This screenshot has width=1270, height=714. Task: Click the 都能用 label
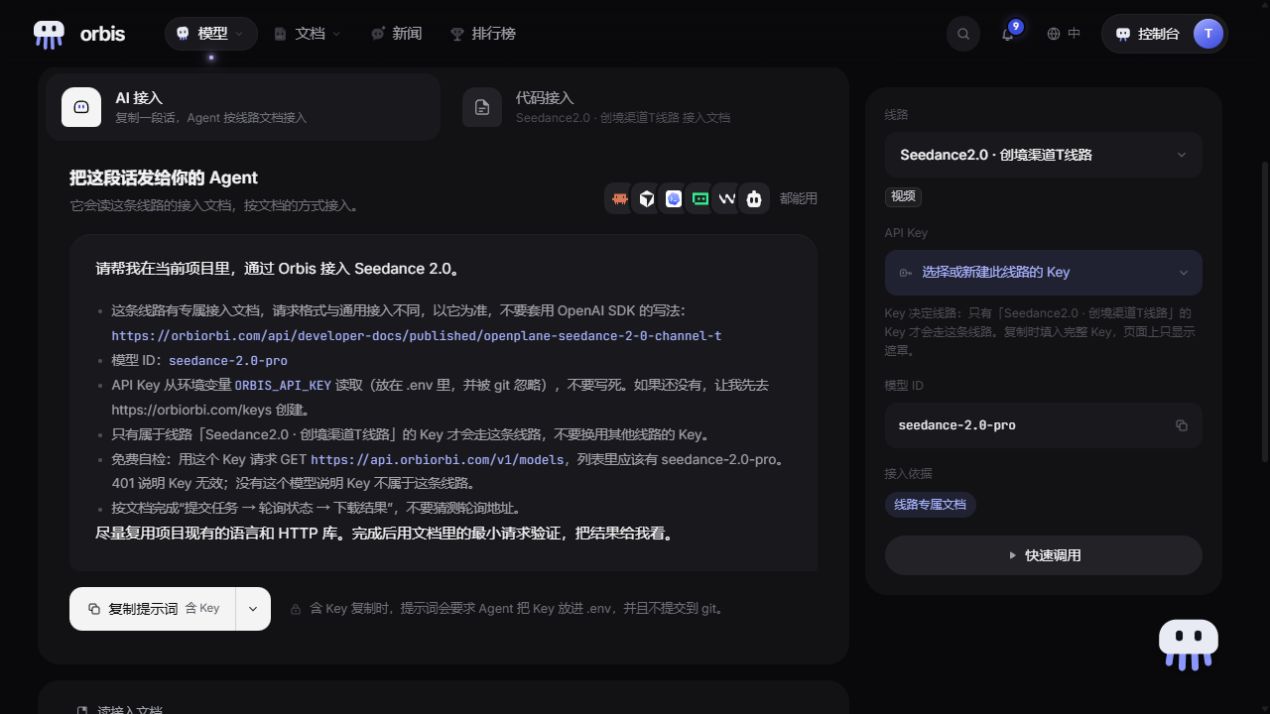click(x=798, y=199)
